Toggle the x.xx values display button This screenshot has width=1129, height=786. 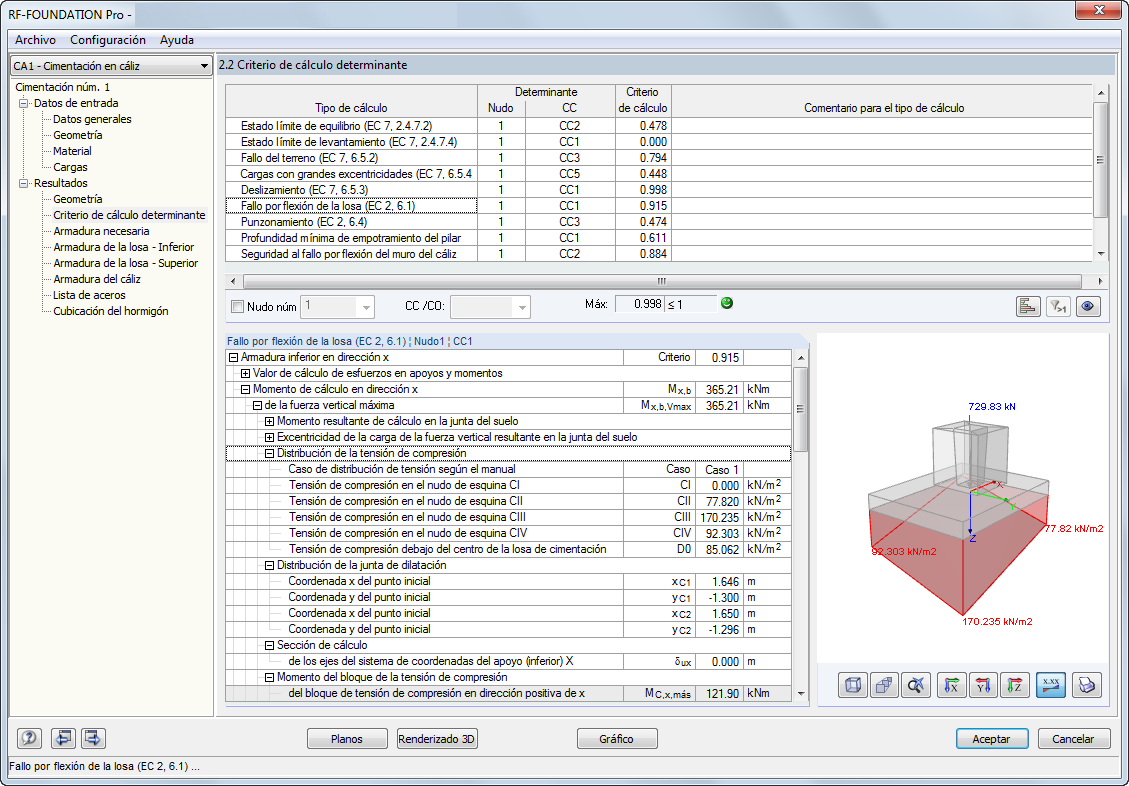(x=1051, y=685)
